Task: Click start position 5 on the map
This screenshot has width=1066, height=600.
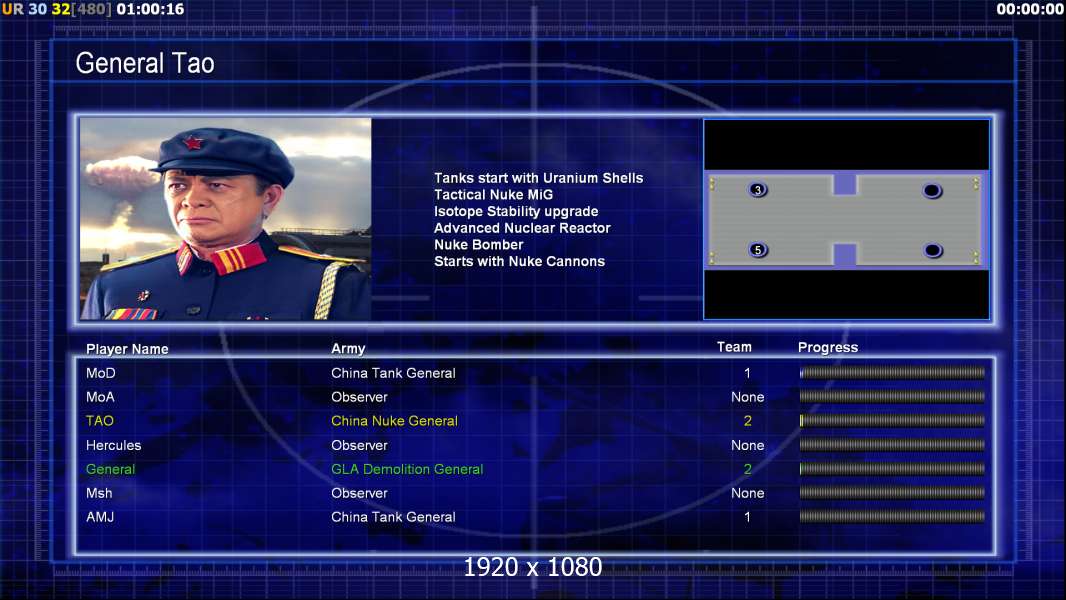Action: [758, 249]
